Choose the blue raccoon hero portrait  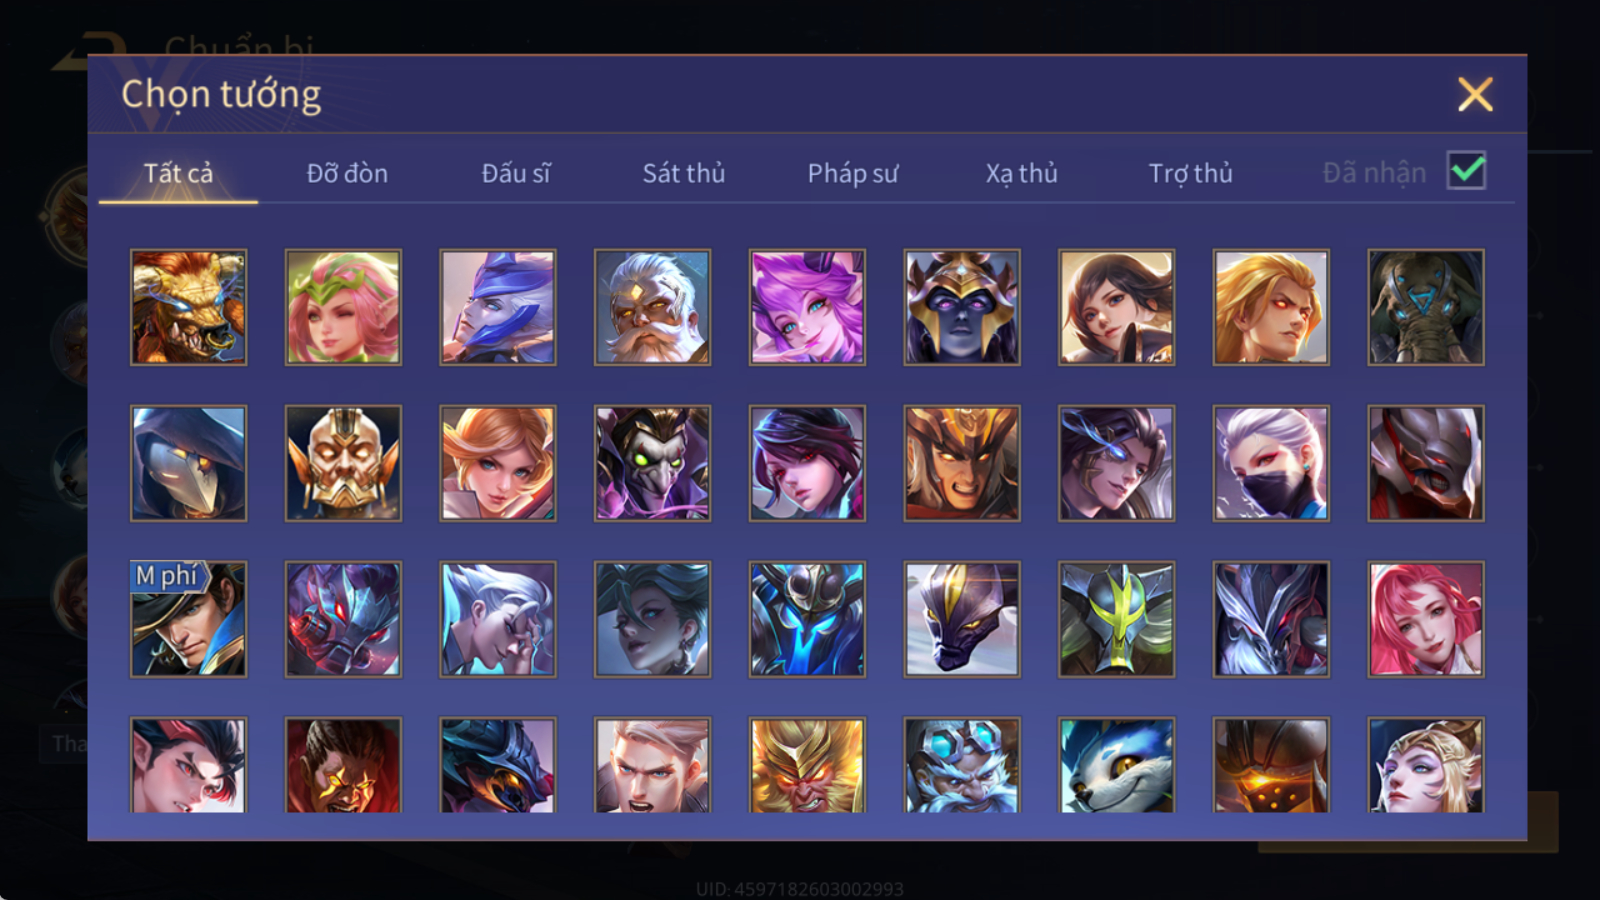pyautogui.click(x=1116, y=765)
